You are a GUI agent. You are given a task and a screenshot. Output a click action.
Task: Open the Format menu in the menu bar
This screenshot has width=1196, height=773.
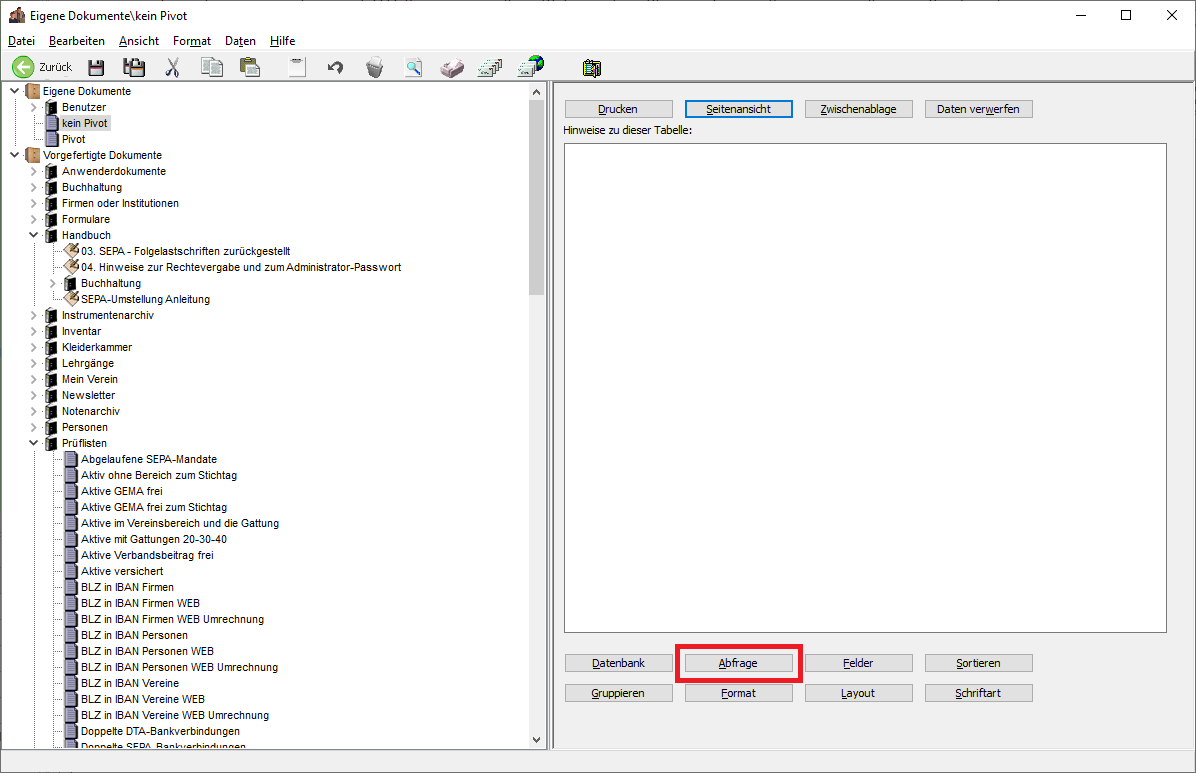[192, 41]
